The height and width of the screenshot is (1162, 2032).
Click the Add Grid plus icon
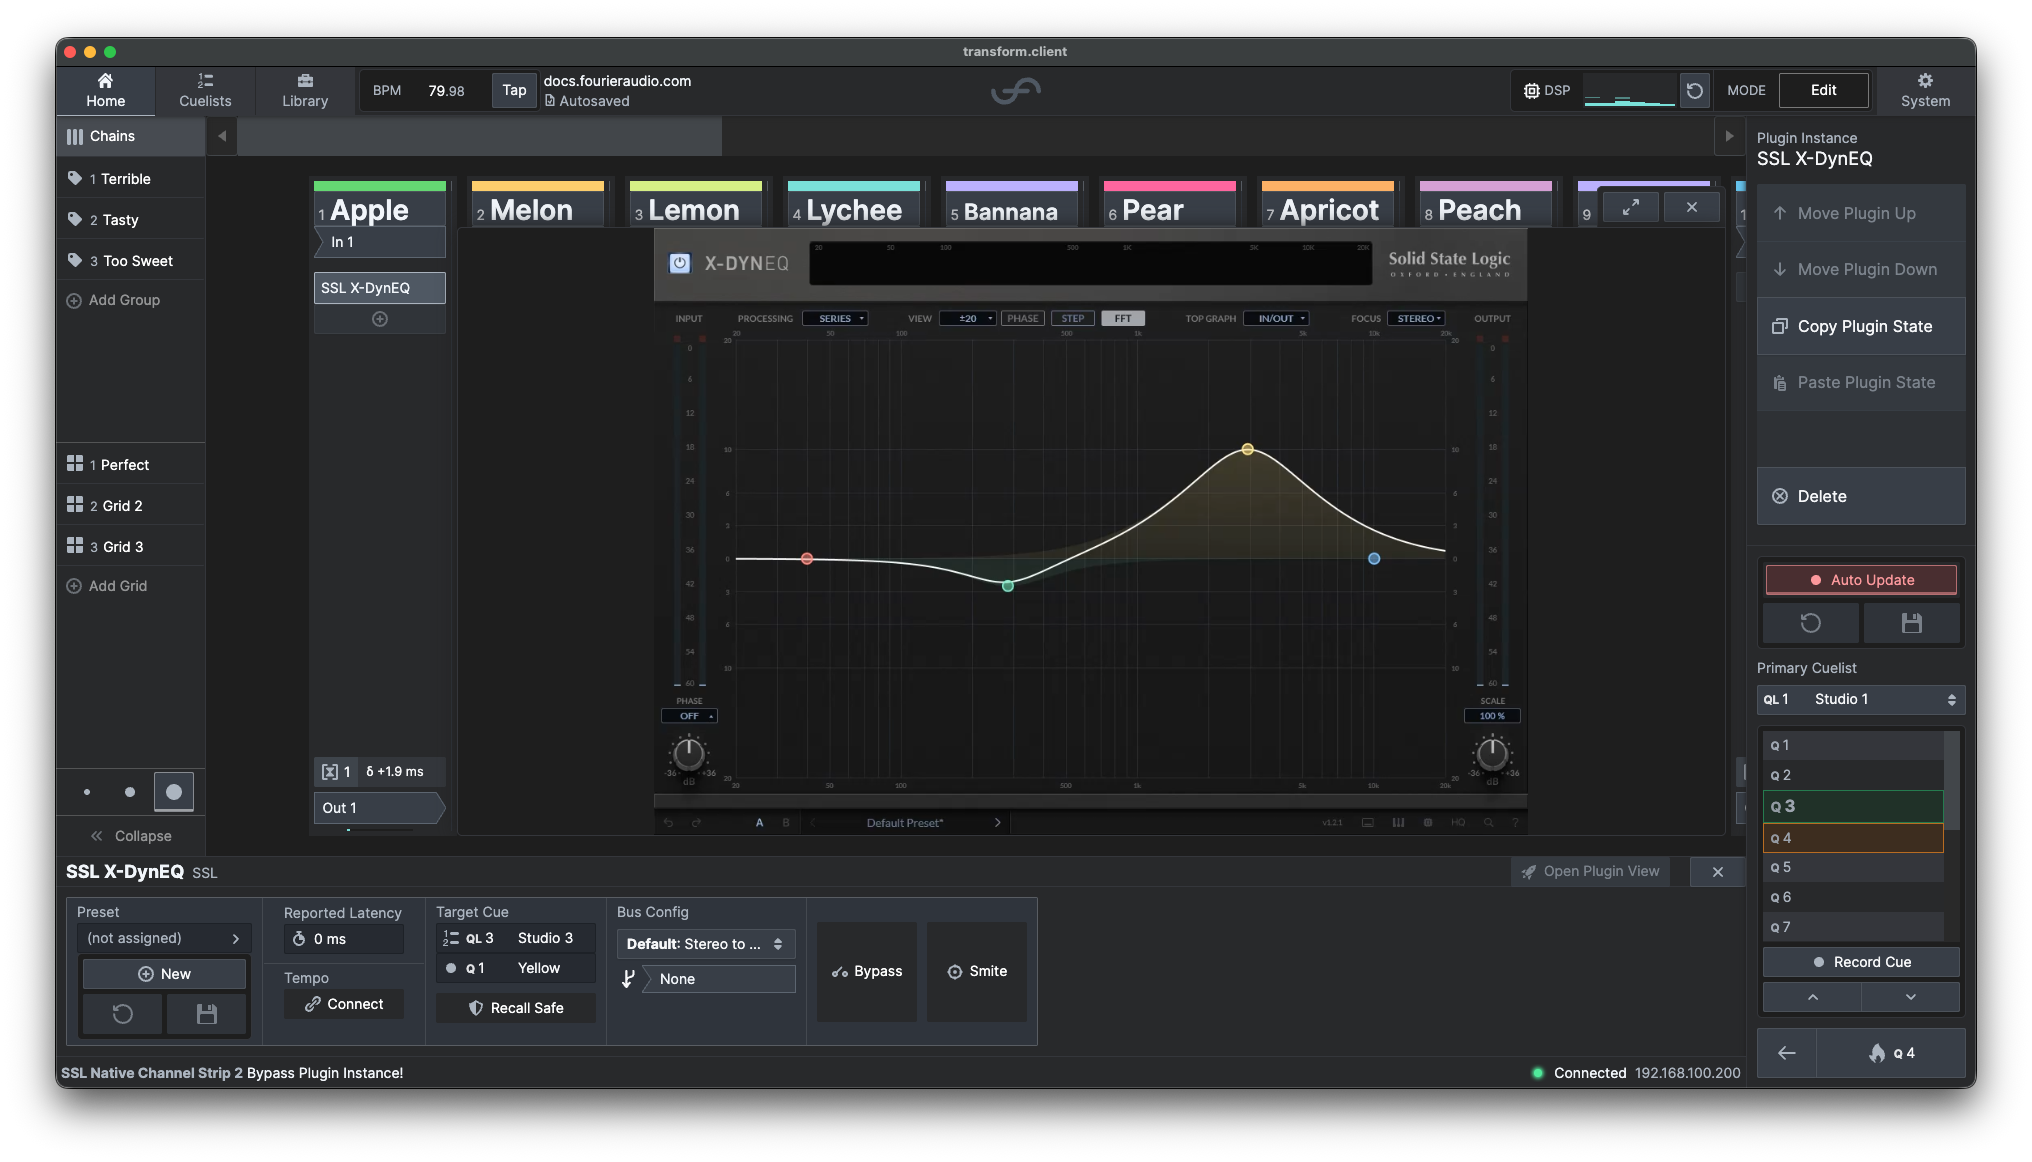click(x=74, y=586)
